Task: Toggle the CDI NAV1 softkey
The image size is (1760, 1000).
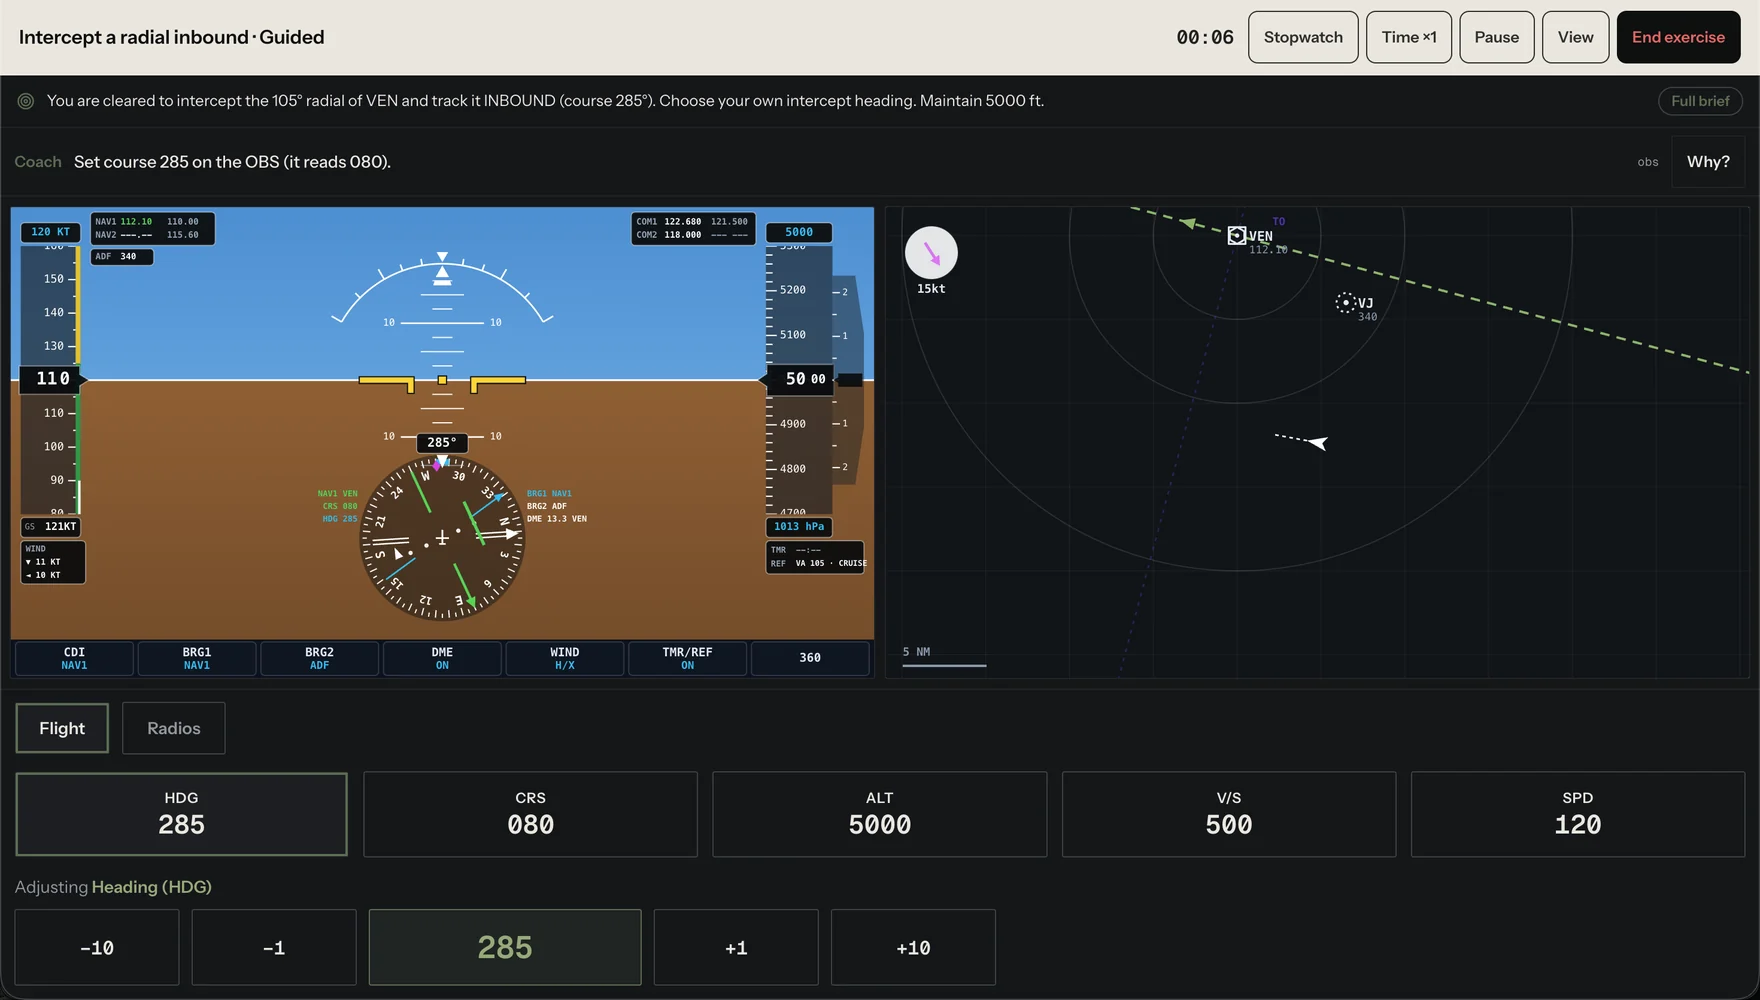Action: click(x=74, y=658)
